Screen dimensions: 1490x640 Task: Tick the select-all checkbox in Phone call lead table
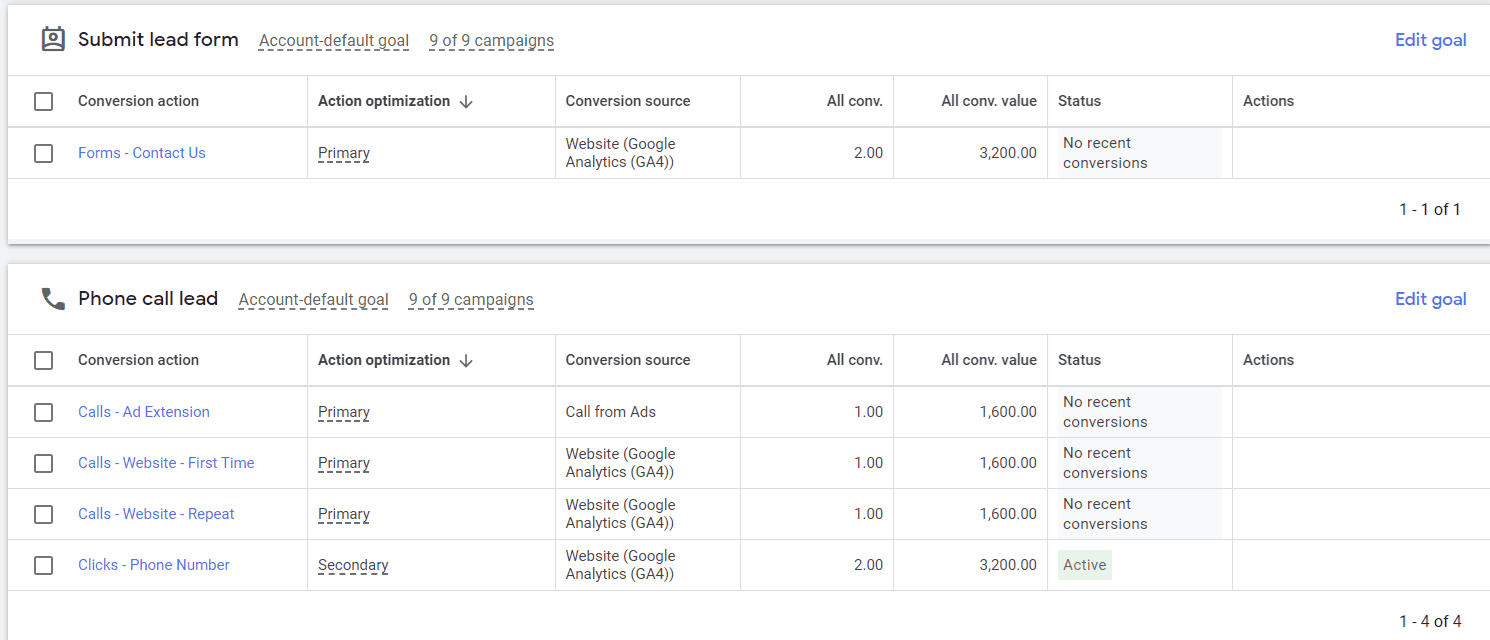coord(43,360)
